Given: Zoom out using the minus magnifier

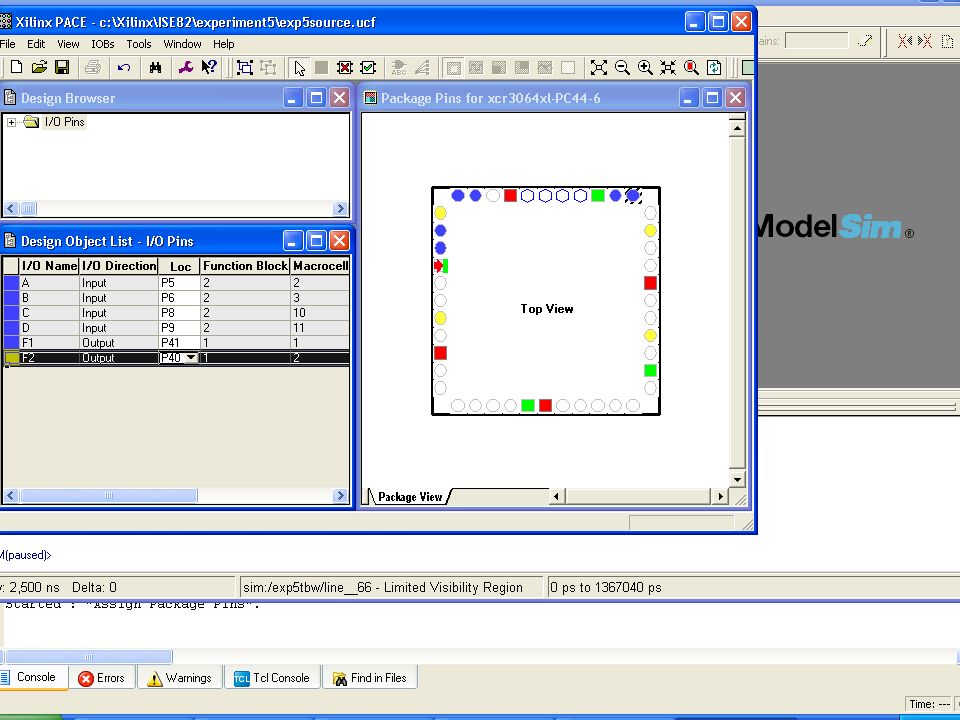Looking at the screenshot, I should (x=622, y=67).
